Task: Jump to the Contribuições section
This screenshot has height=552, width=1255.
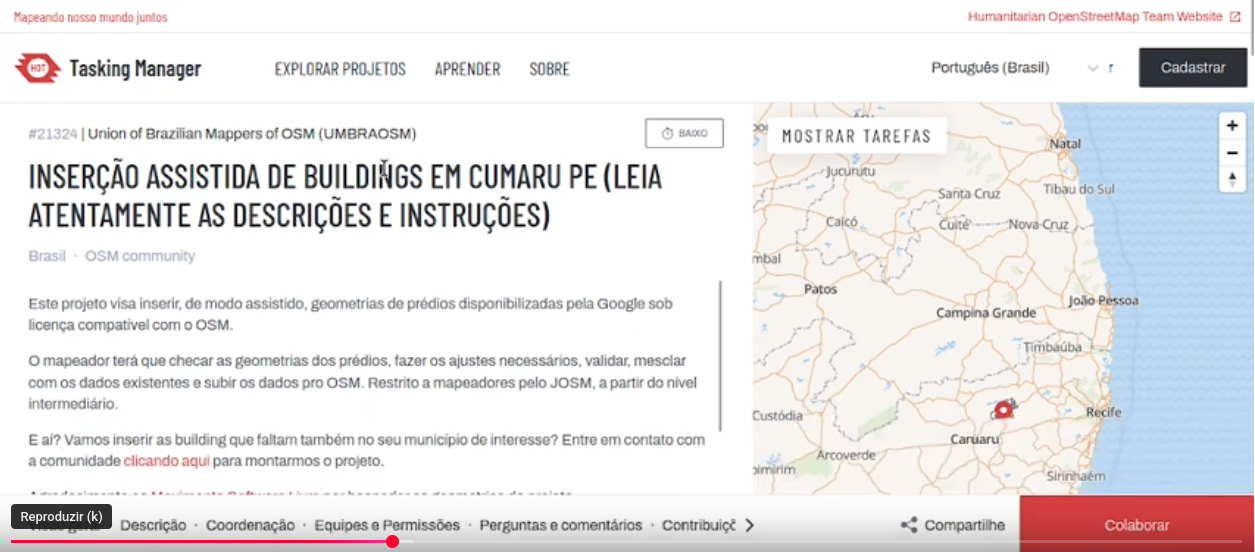Action: (x=699, y=525)
